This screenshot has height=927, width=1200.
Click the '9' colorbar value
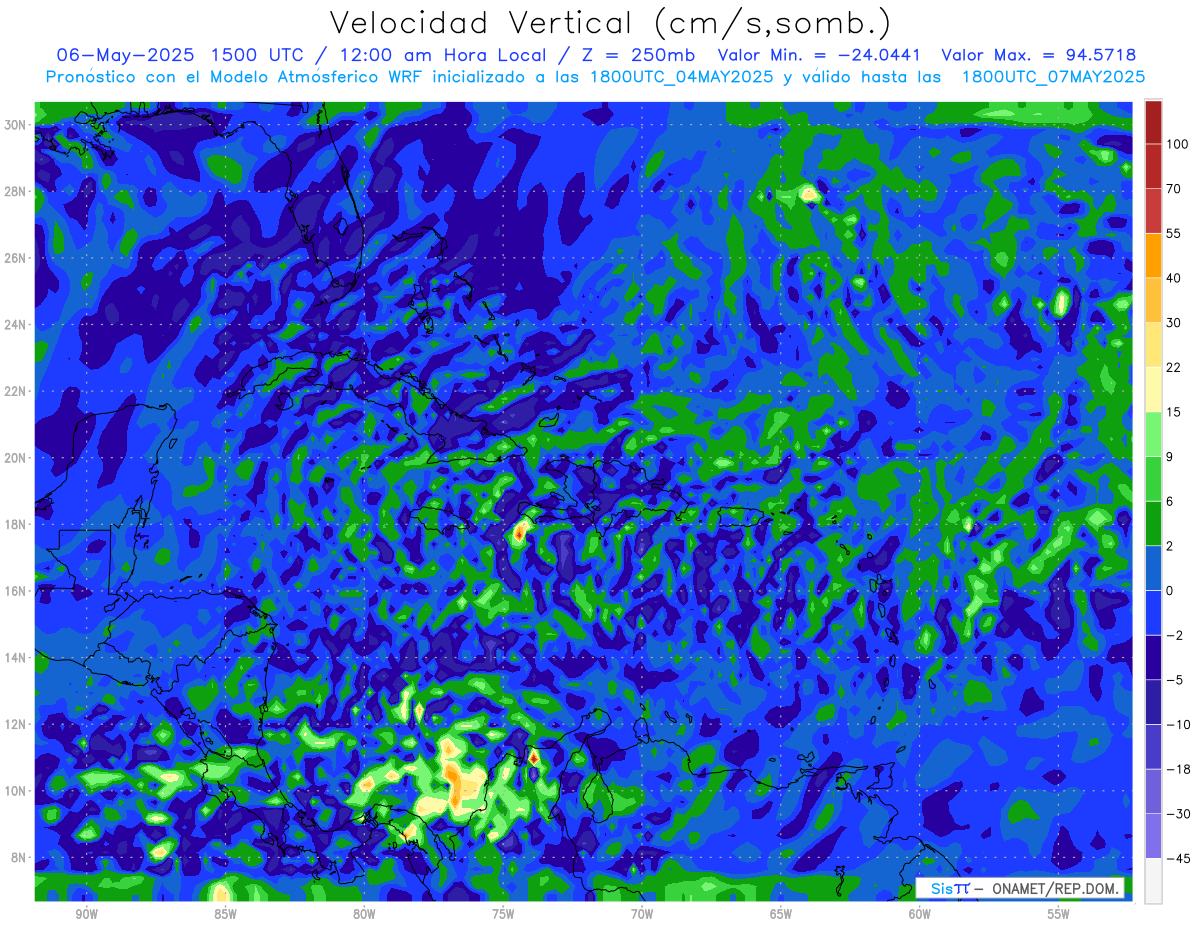coord(1170,456)
